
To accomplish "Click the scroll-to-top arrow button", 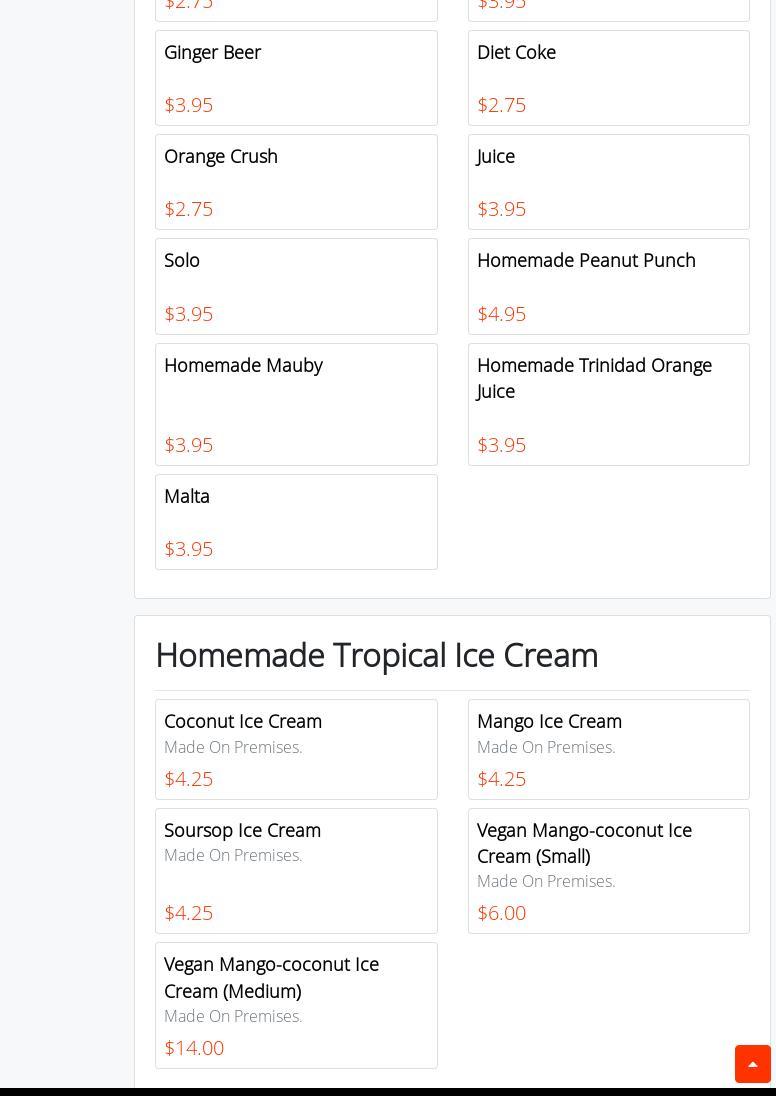I will [x=752, y=1064].
